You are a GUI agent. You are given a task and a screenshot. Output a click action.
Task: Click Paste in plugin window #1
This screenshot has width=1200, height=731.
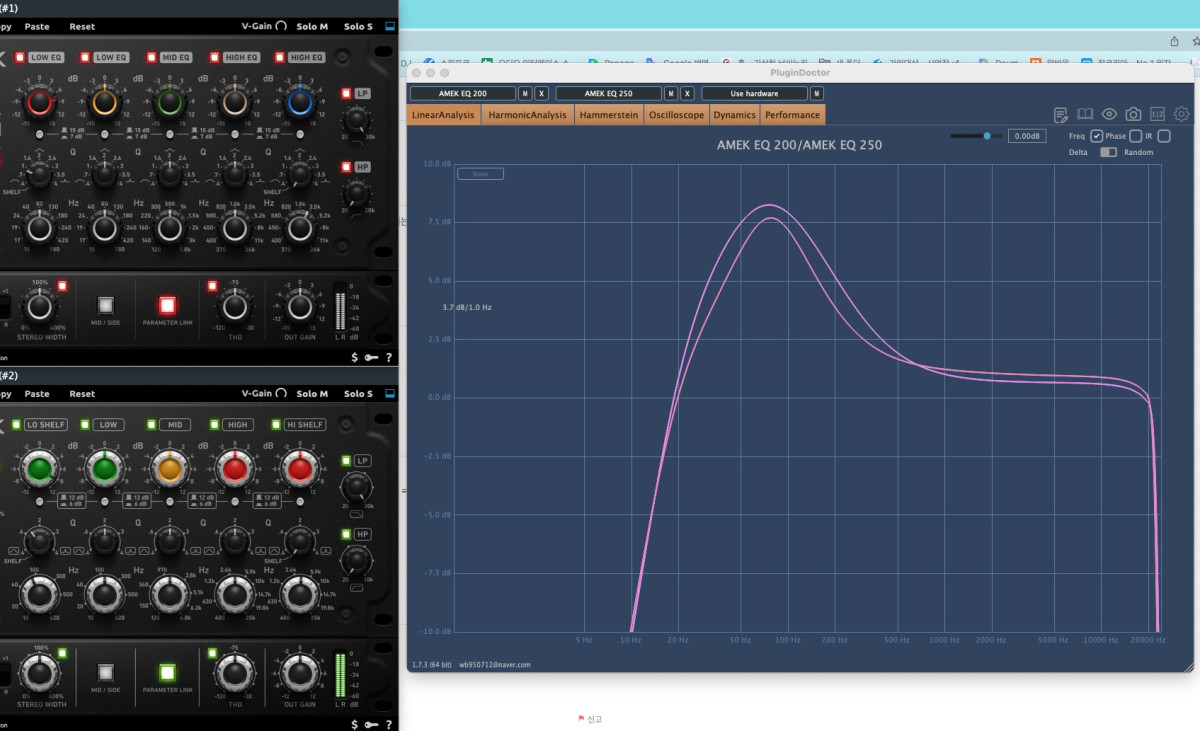[x=37, y=27]
